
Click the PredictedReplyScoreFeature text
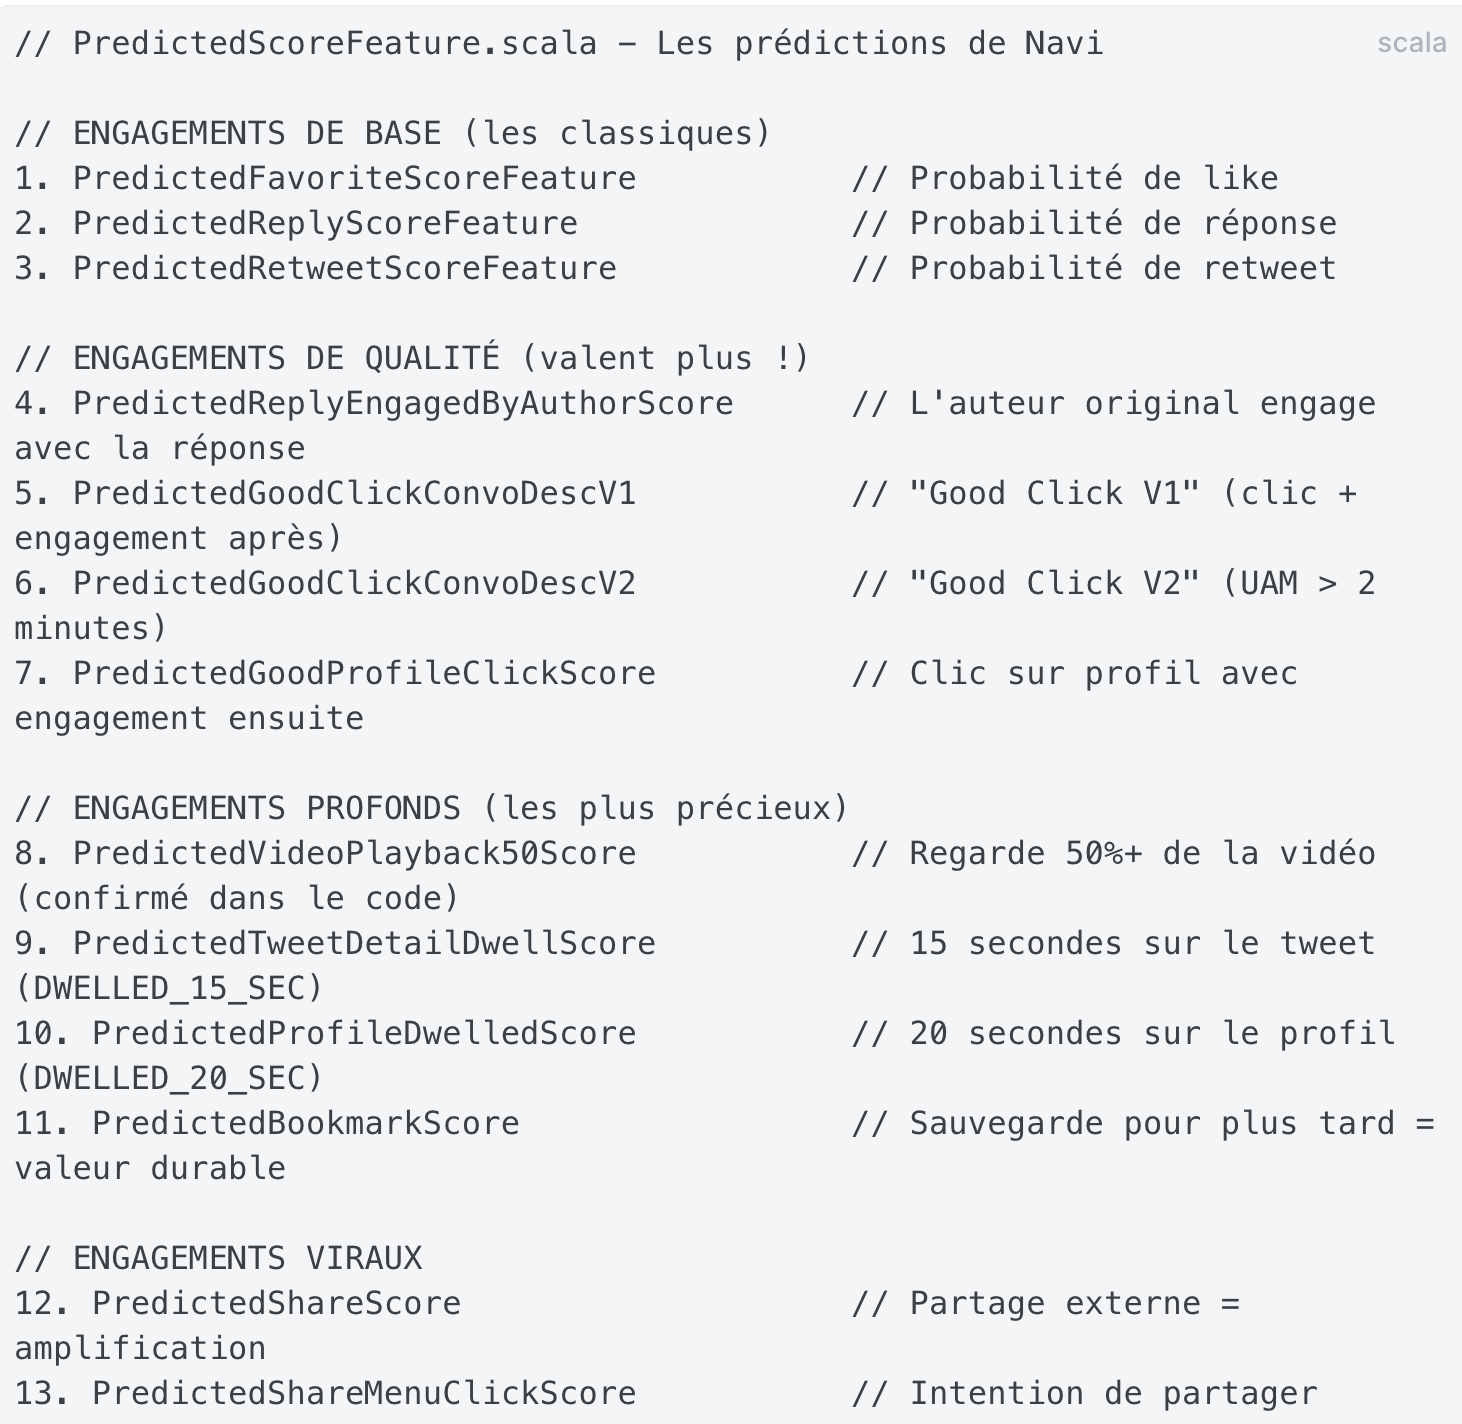[x=325, y=223]
